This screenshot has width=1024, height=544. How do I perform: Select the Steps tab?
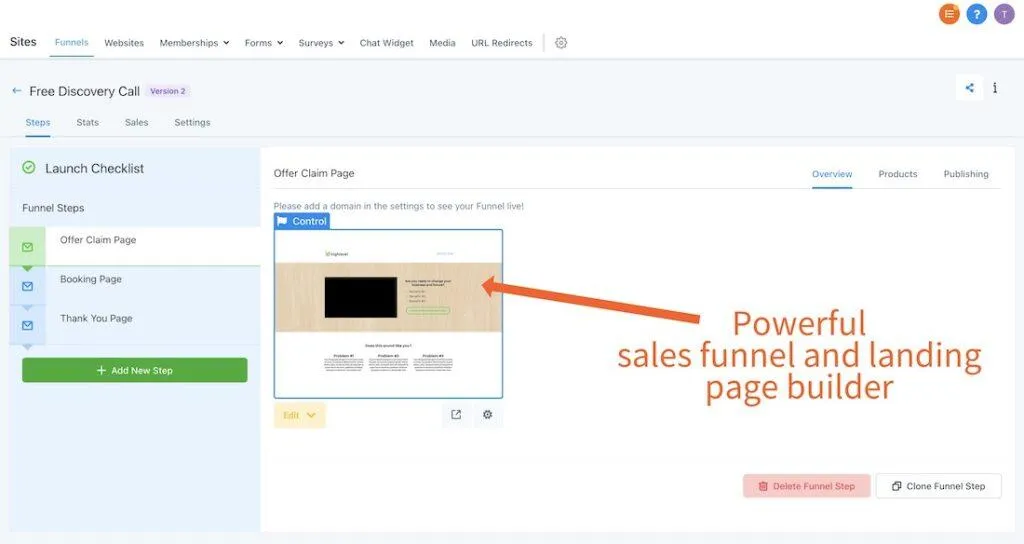[x=38, y=122]
